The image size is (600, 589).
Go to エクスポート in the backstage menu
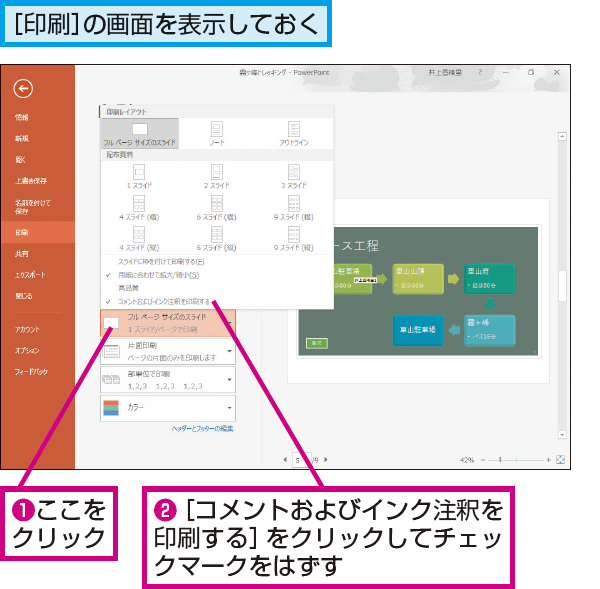30,274
